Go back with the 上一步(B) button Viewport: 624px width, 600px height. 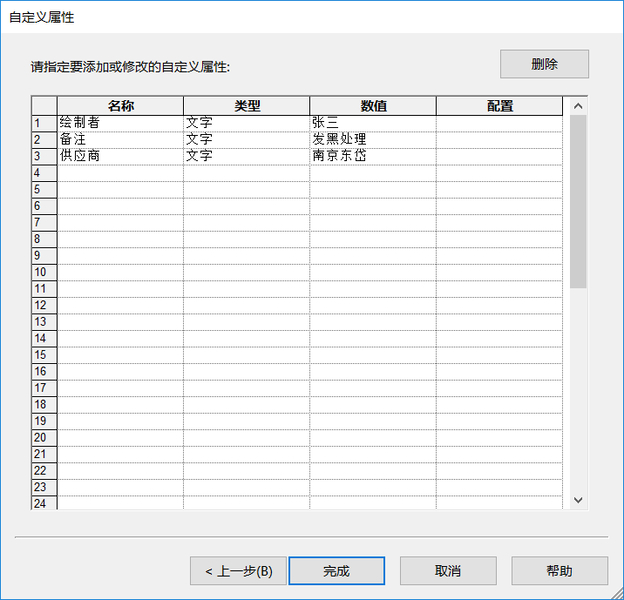click(238, 571)
